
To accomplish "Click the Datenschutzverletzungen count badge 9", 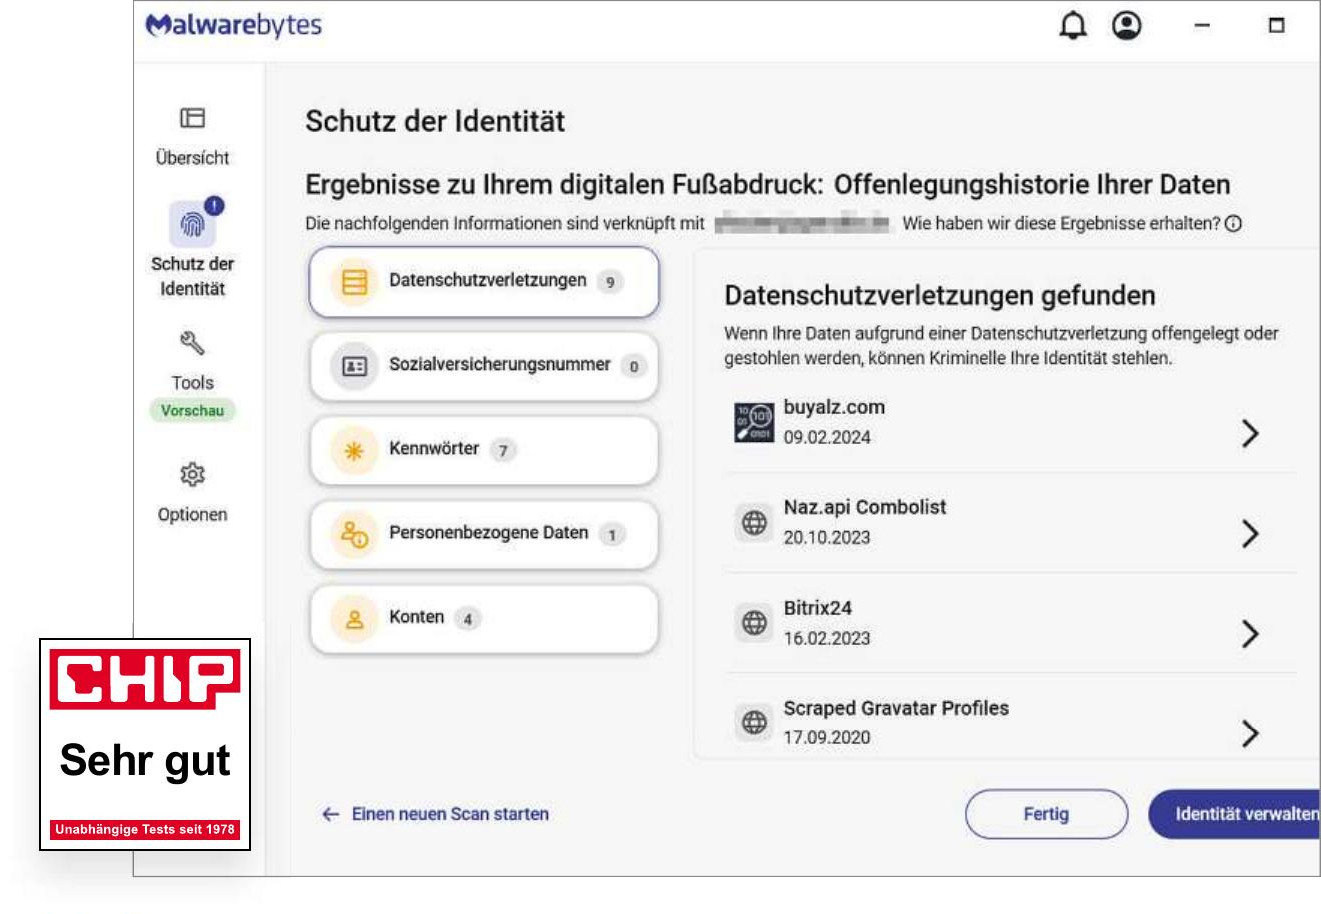I will 610,282.
